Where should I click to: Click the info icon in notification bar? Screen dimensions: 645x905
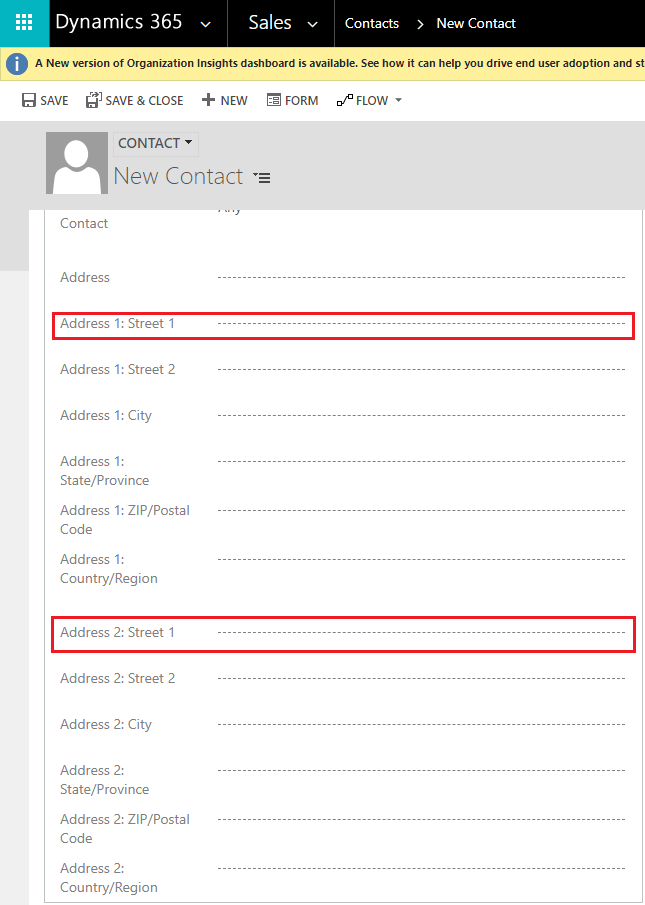point(16,64)
